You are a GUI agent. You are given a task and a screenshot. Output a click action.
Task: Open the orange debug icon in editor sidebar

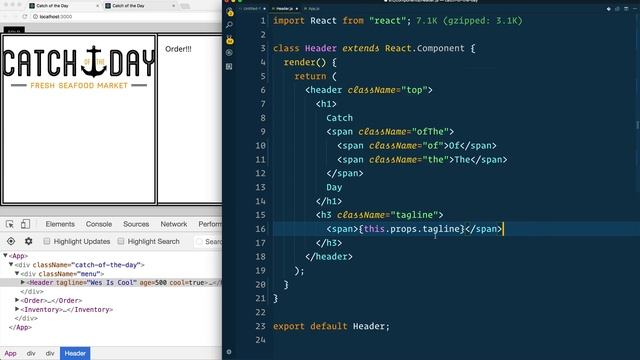click(x=230, y=40)
